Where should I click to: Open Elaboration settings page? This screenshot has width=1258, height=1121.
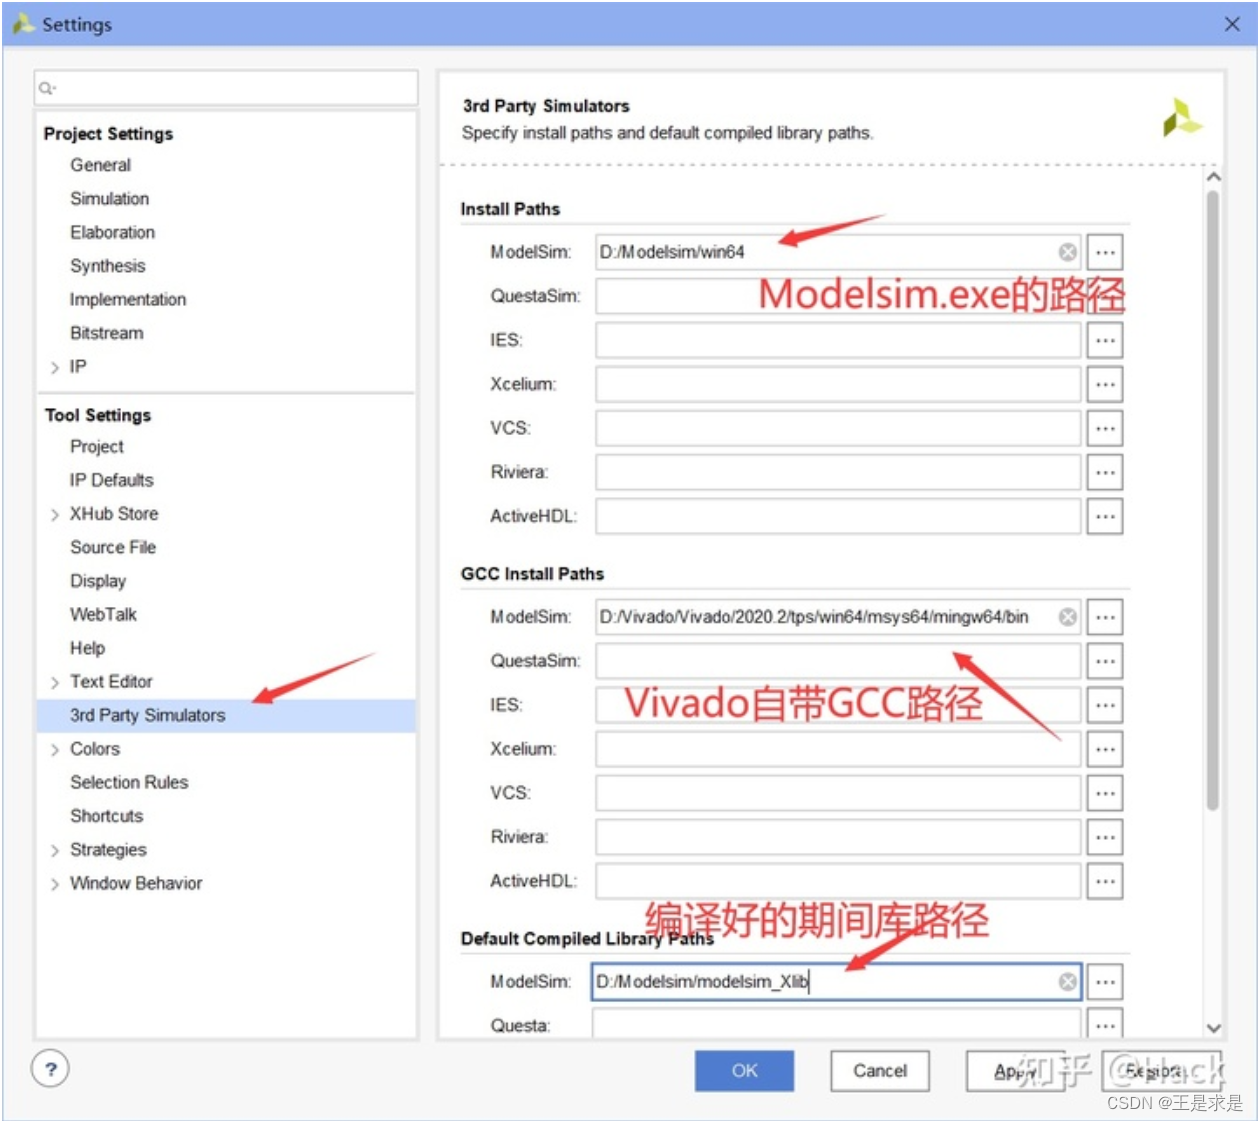point(112,232)
